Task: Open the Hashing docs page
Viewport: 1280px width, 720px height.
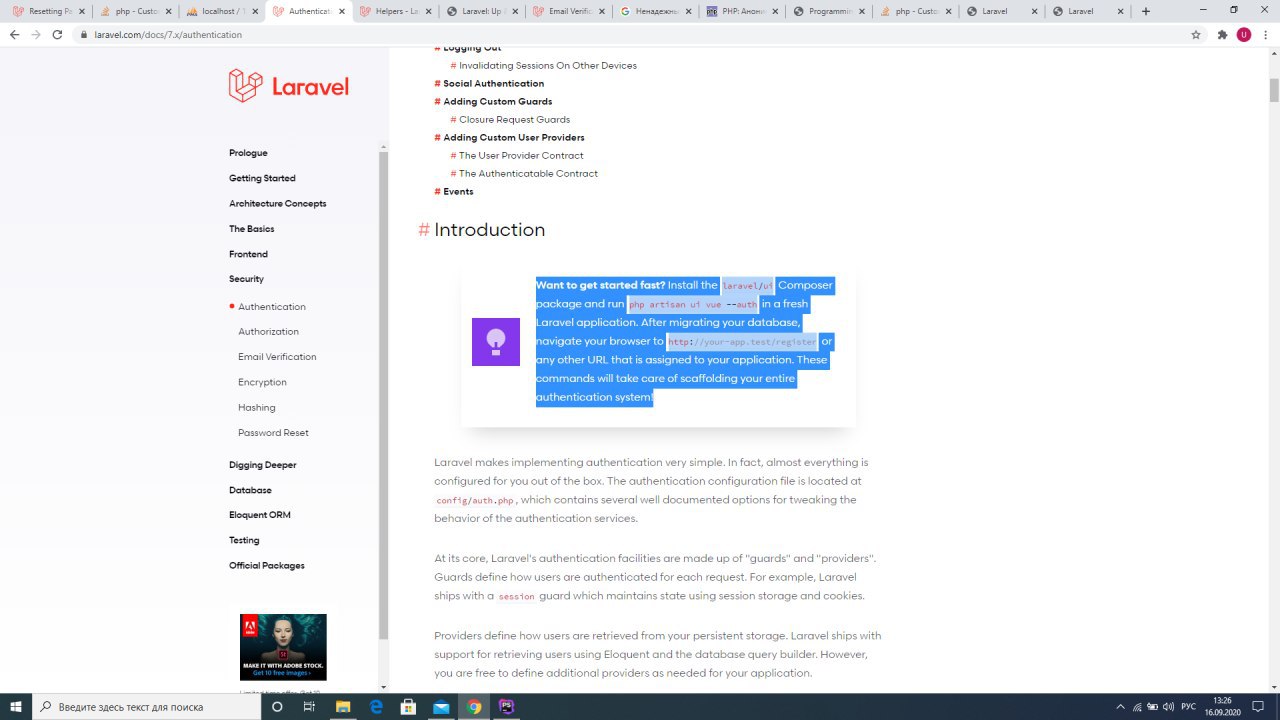Action: 256,407
